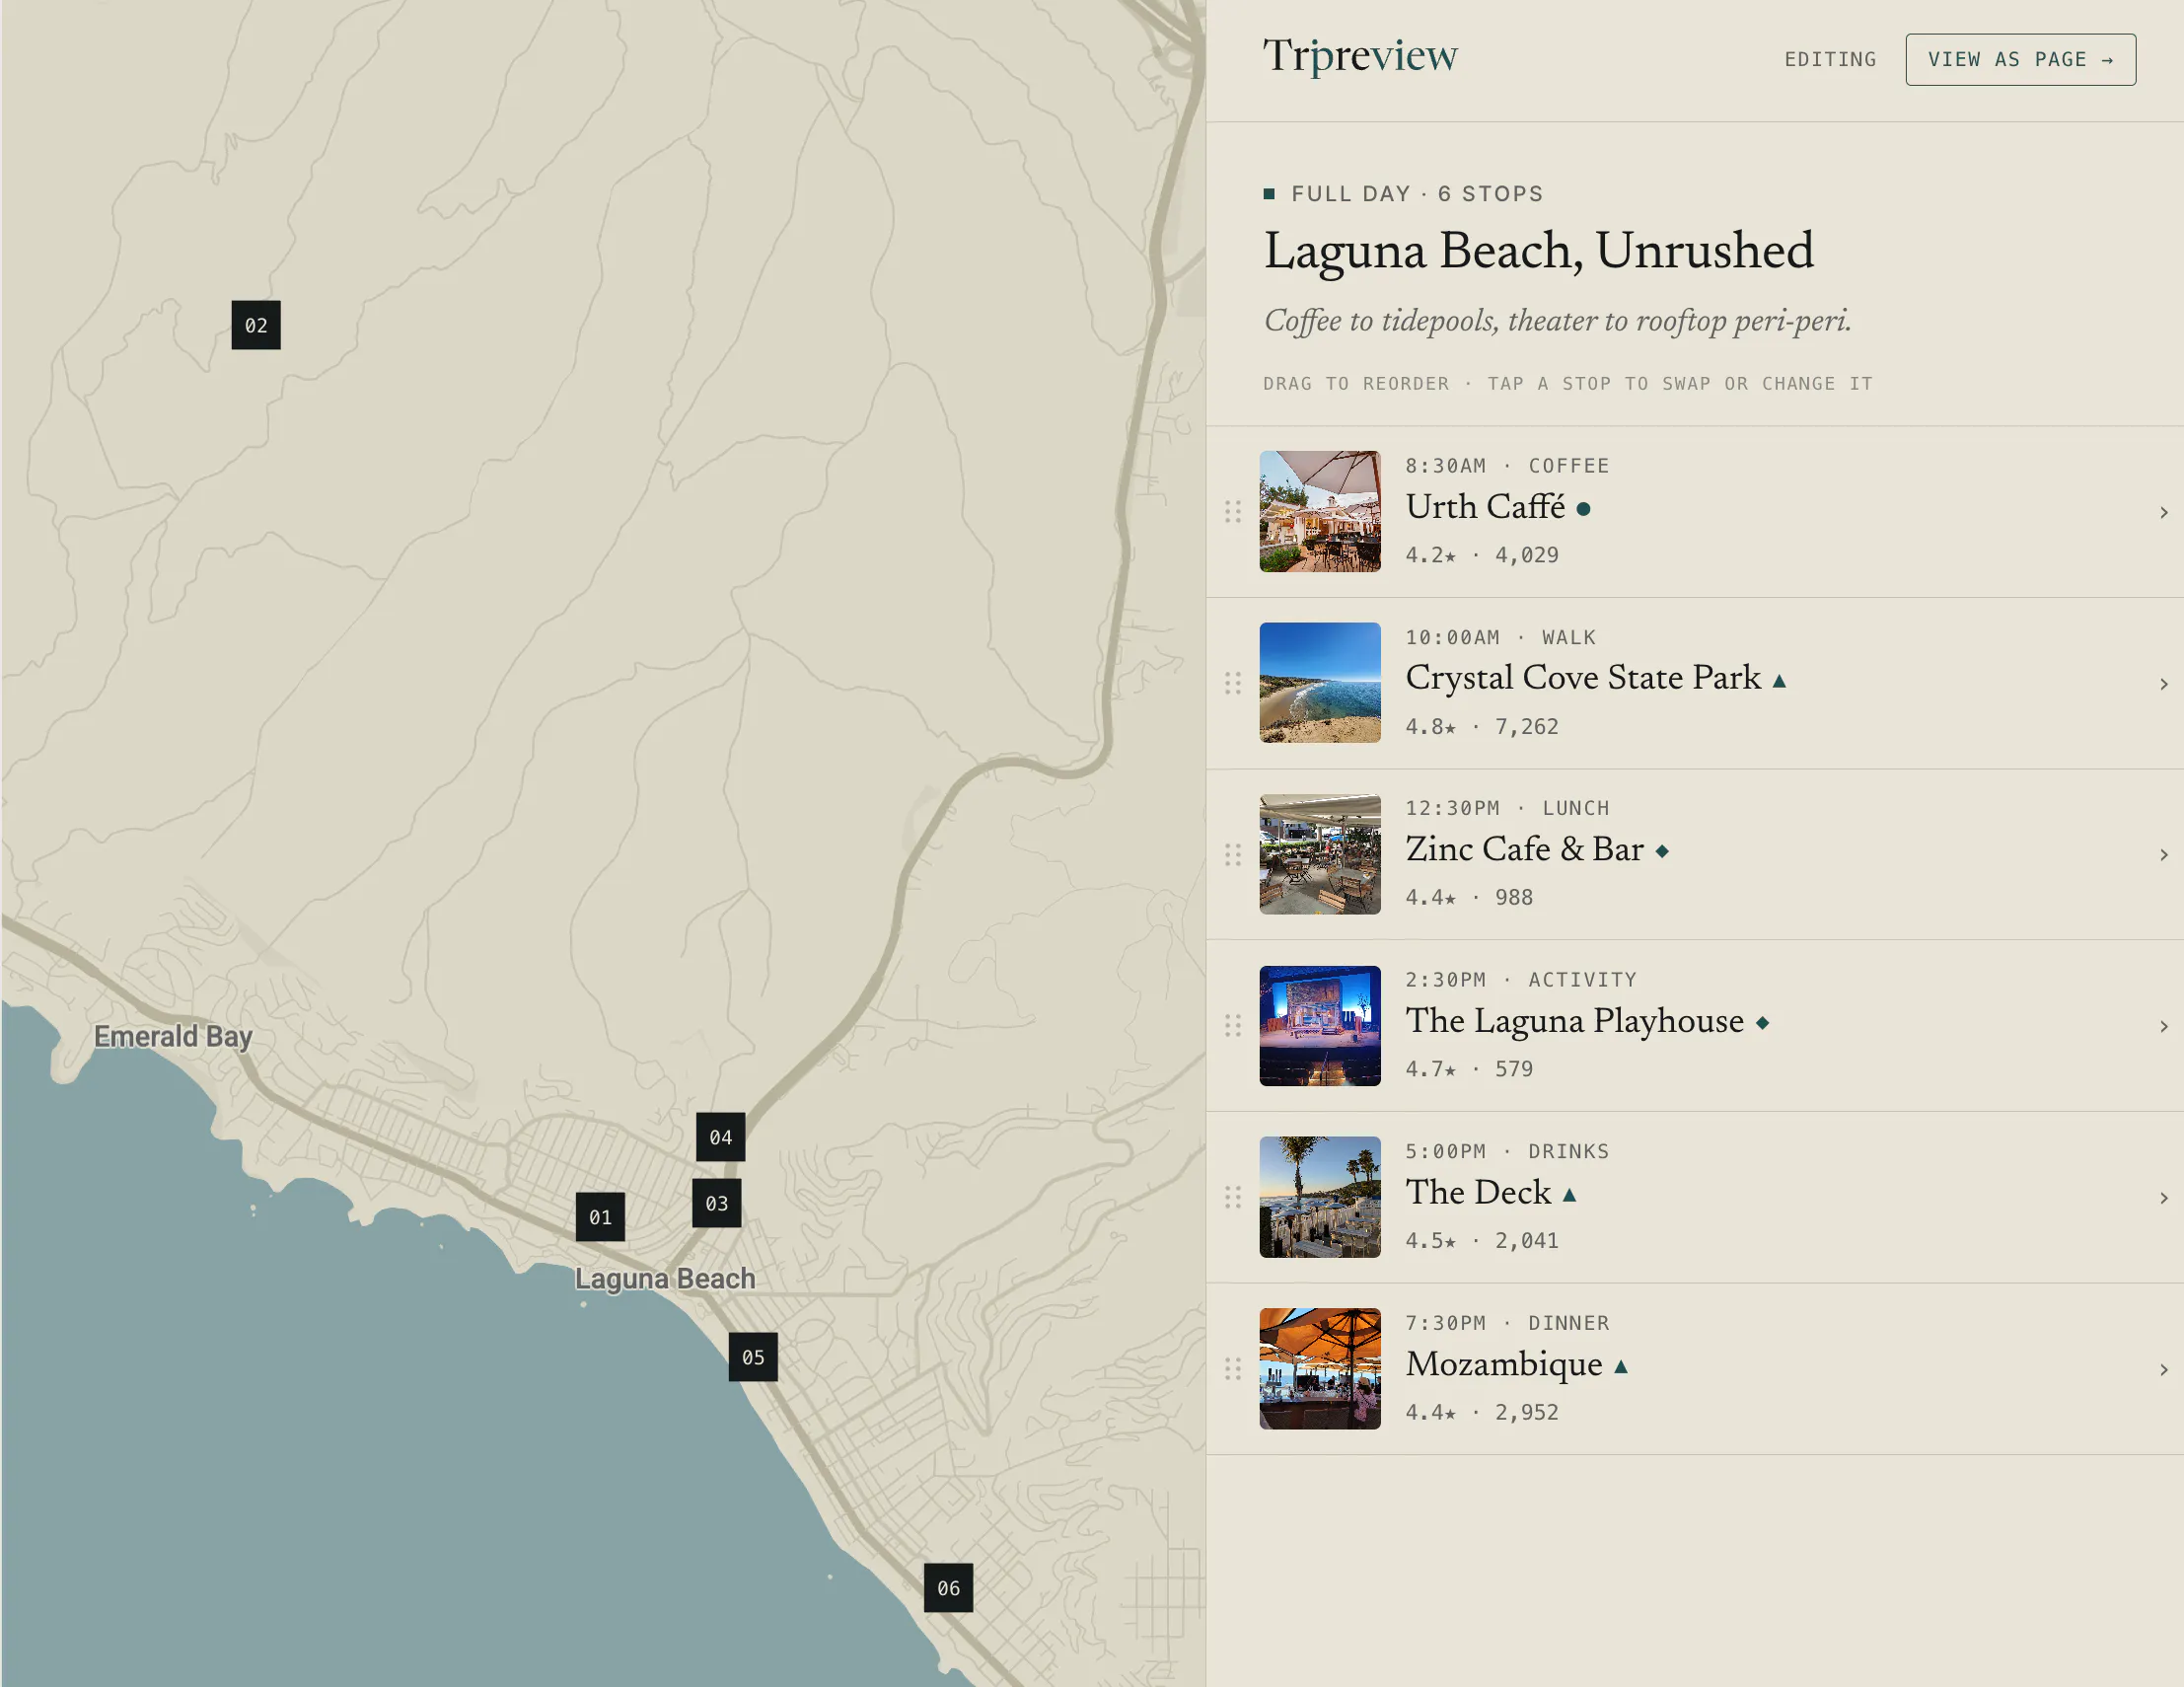Click the 4.4★ · 988 rating text
The image size is (2184, 1687).
pos(1468,898)
